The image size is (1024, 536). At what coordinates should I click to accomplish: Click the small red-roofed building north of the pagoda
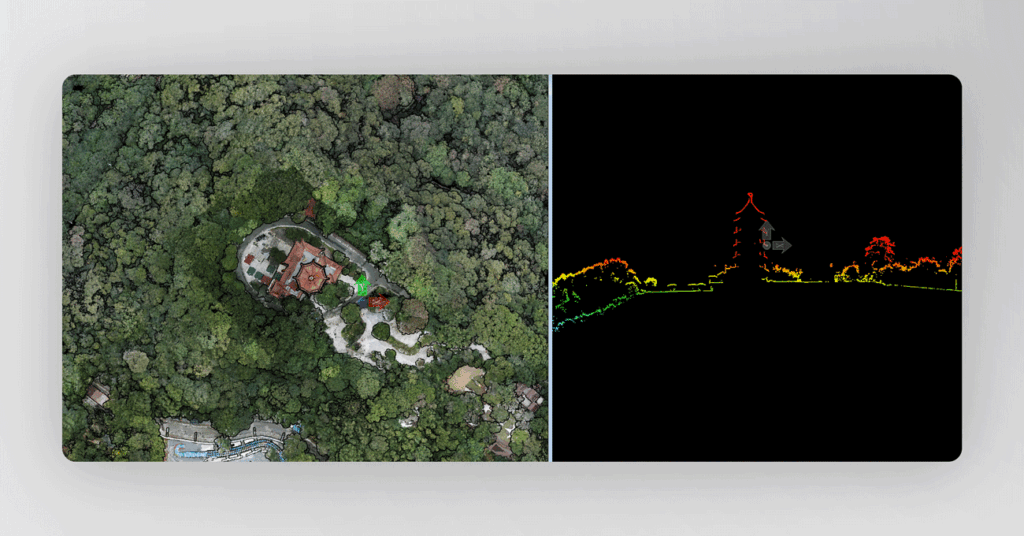point(310,209)
